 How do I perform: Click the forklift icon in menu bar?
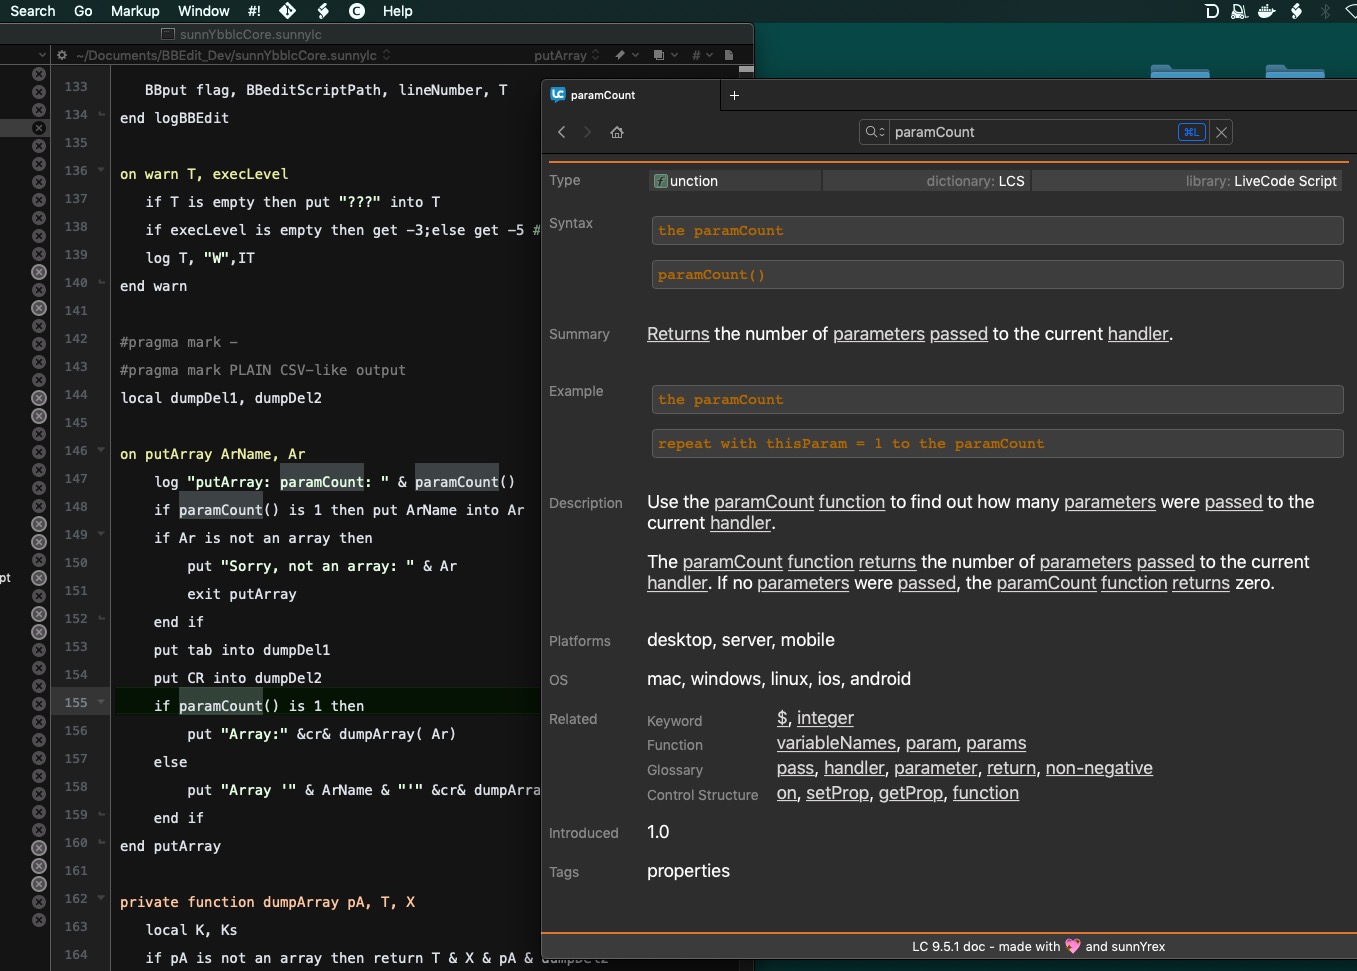tap(1239, 11)
